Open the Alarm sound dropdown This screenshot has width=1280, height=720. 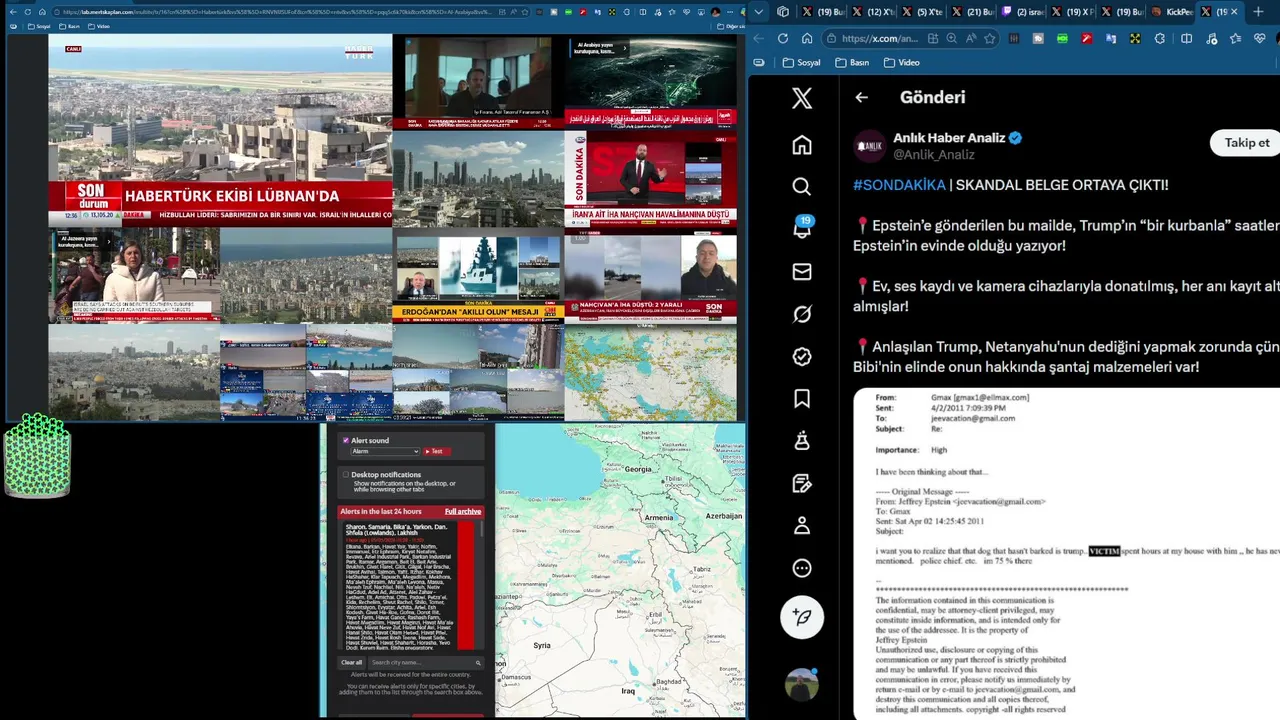tap(385, 451)
